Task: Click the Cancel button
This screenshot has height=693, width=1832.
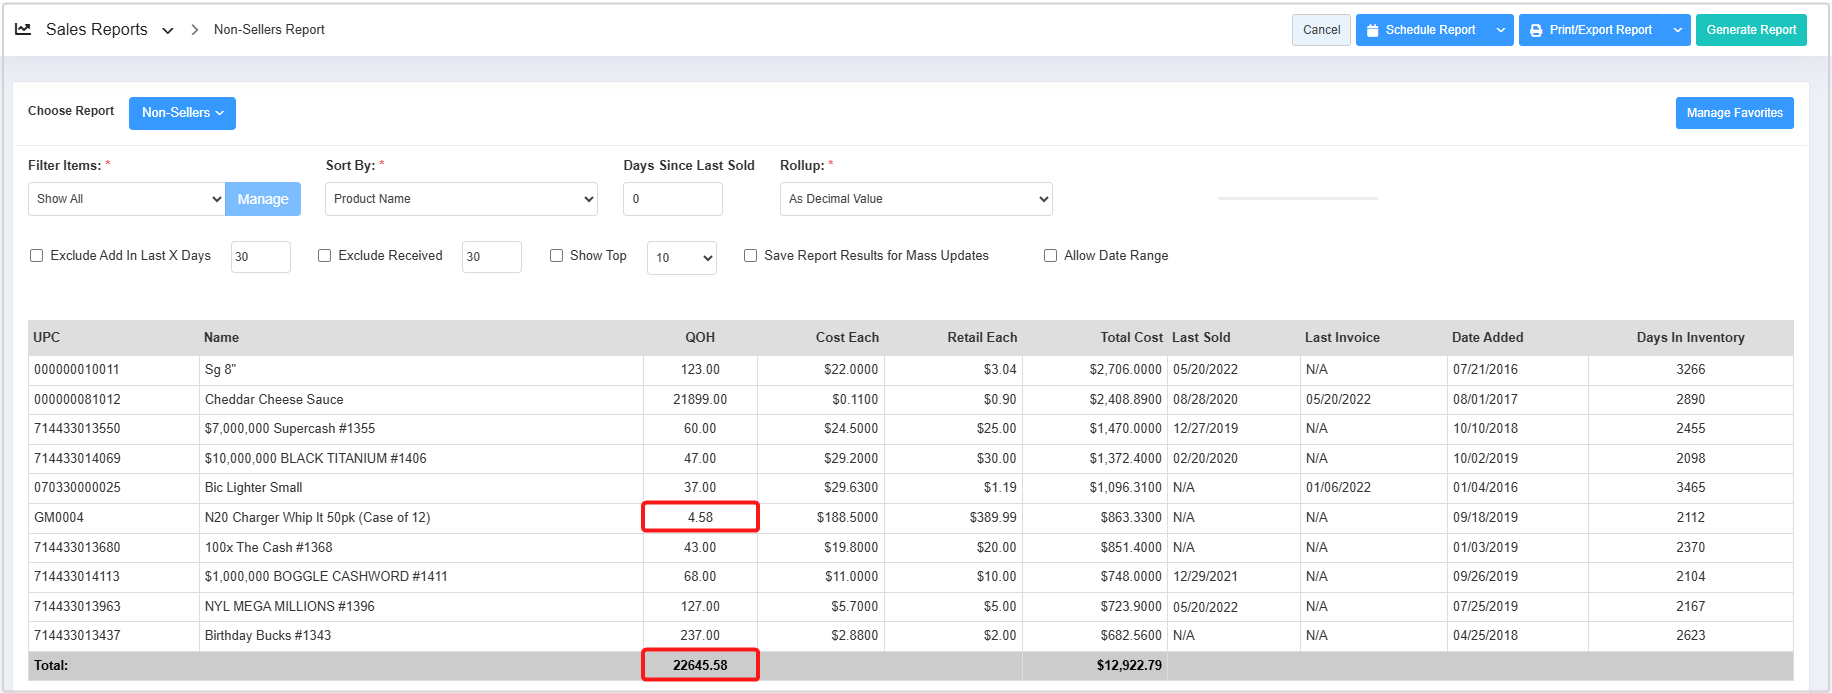Action: tap(1321, 30)
